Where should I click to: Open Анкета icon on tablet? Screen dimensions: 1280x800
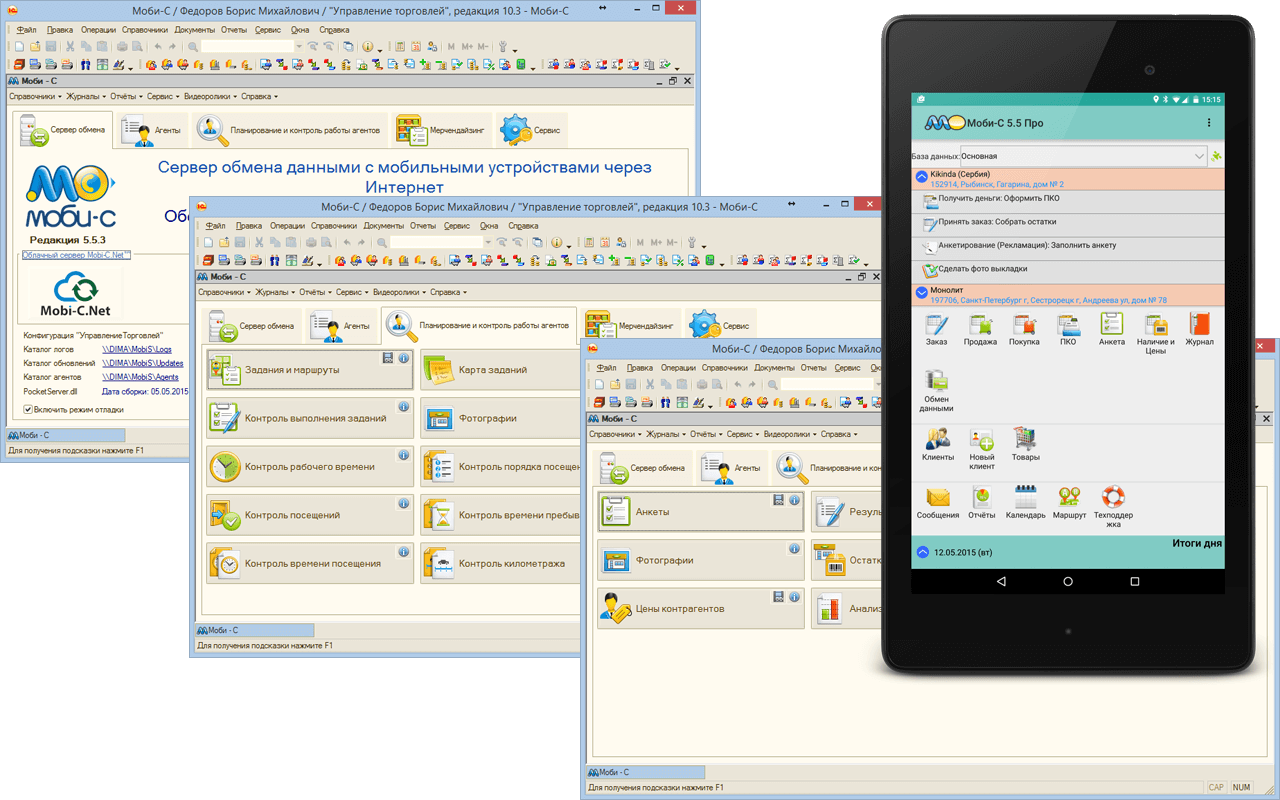coord(1112,331)
